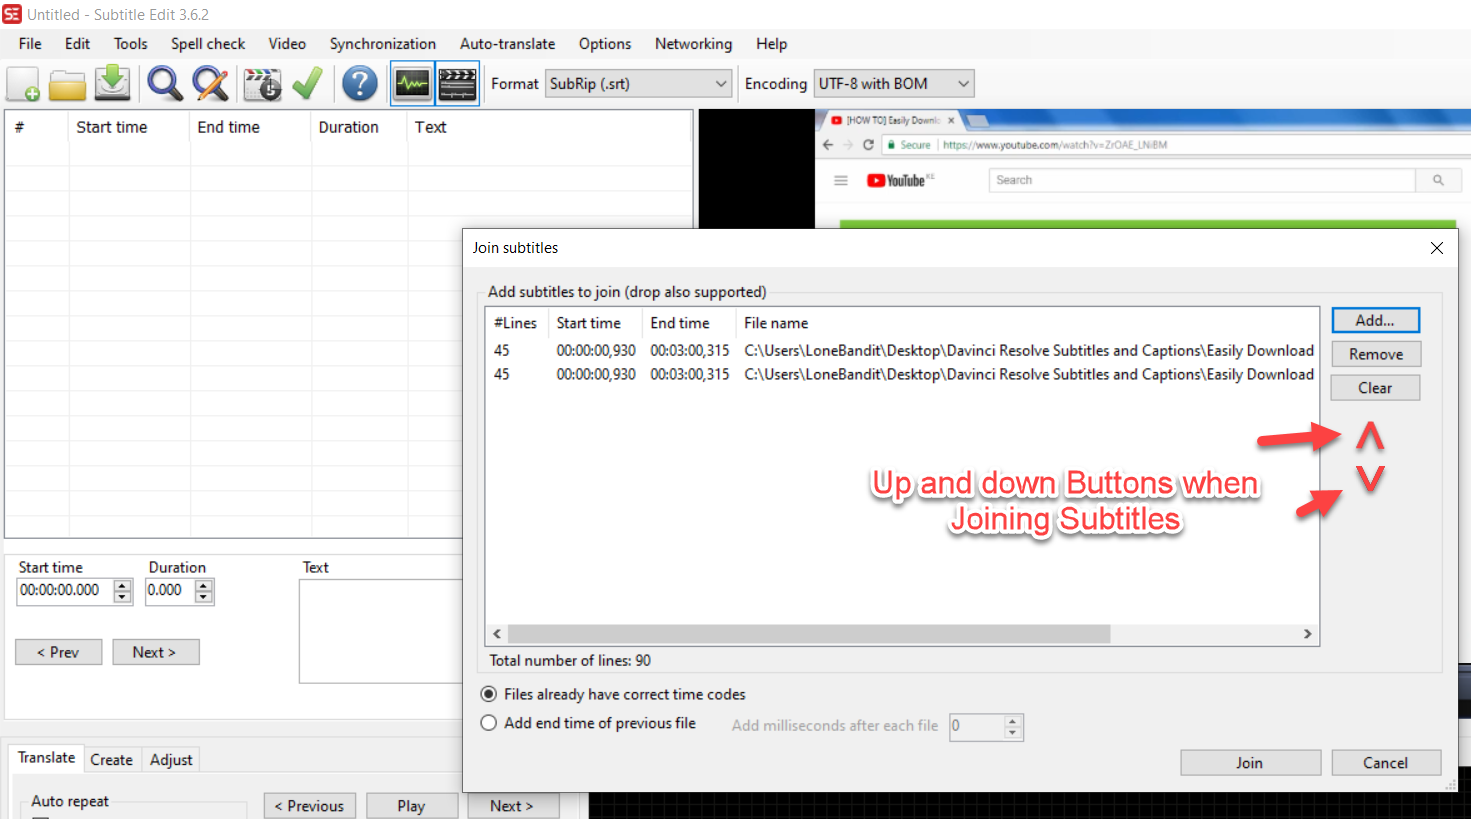Select 'Add end time of previous file'
Image resolution: width=1471 pixels, height=819 pixels.
pyautogui.click(x=488, y=722)
